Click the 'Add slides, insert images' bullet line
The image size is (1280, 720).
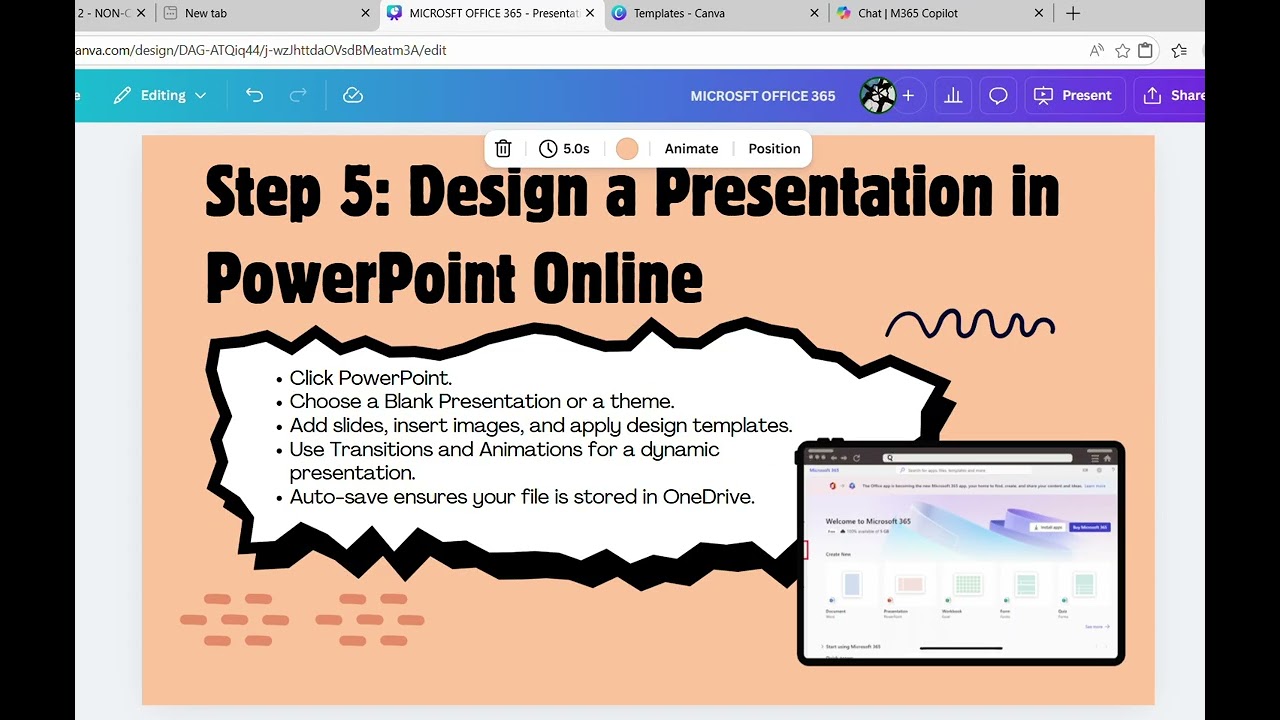540,426
